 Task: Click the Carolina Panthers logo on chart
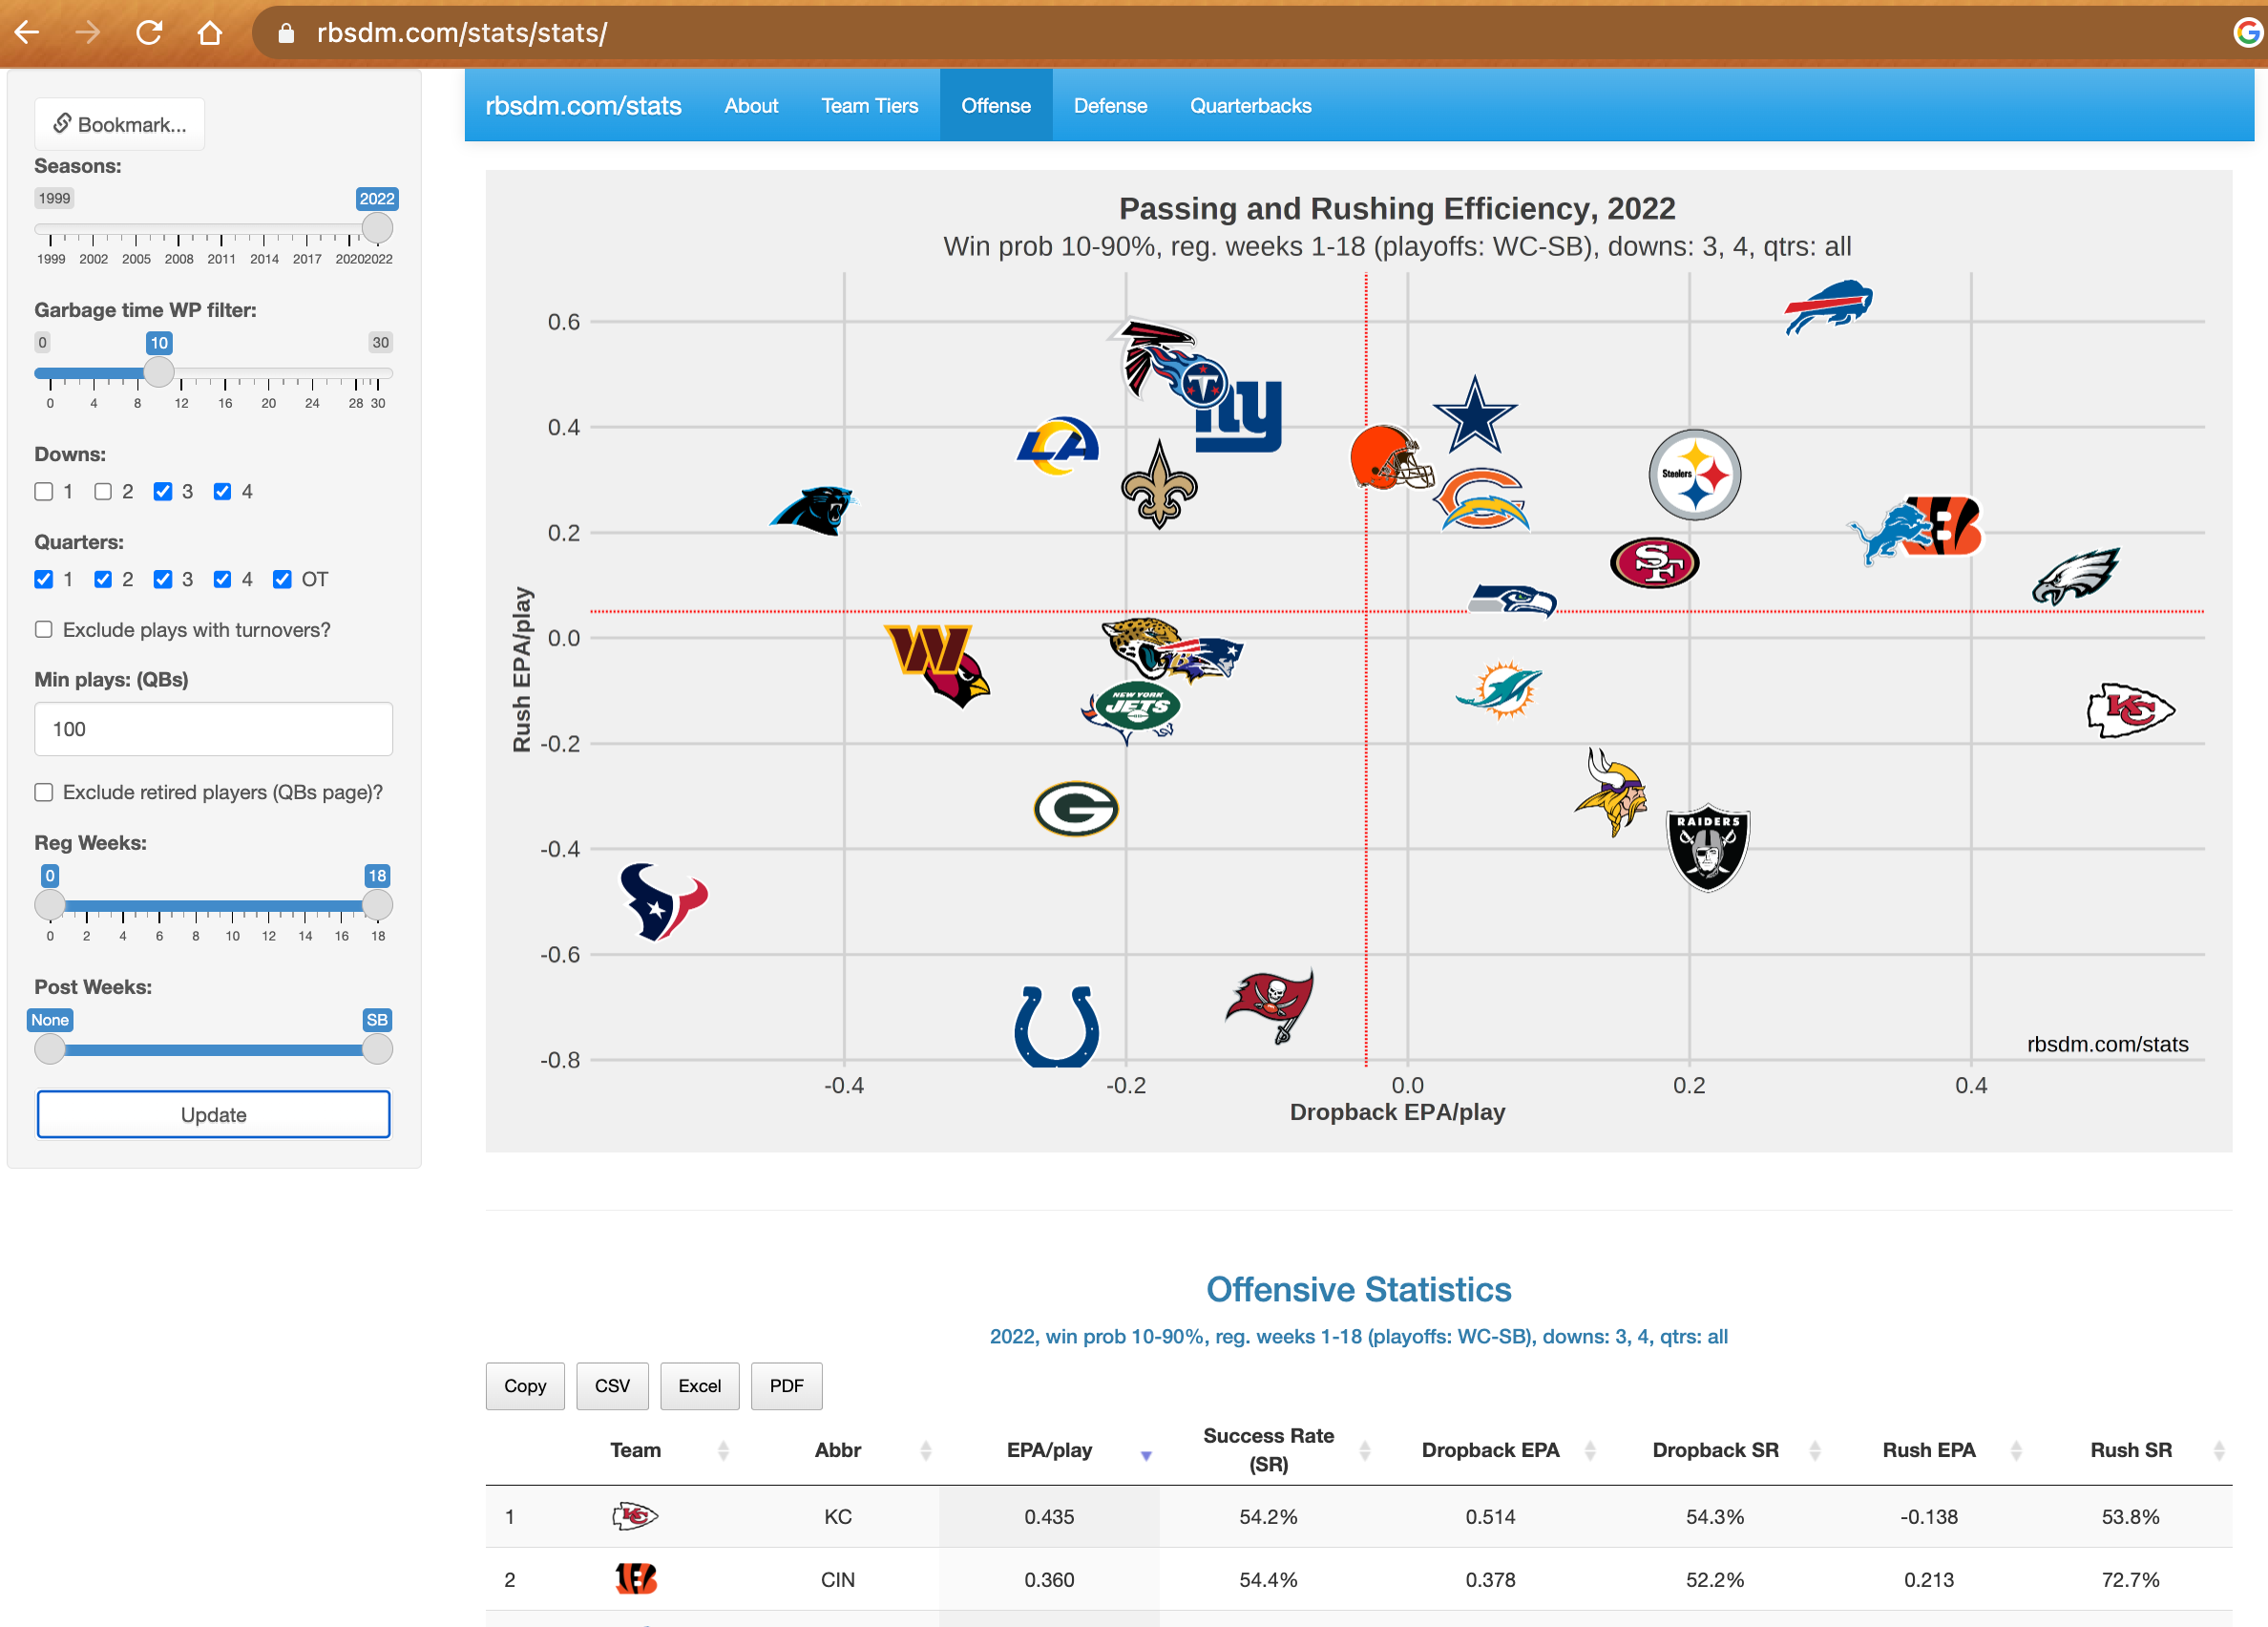tap(814, 510)
